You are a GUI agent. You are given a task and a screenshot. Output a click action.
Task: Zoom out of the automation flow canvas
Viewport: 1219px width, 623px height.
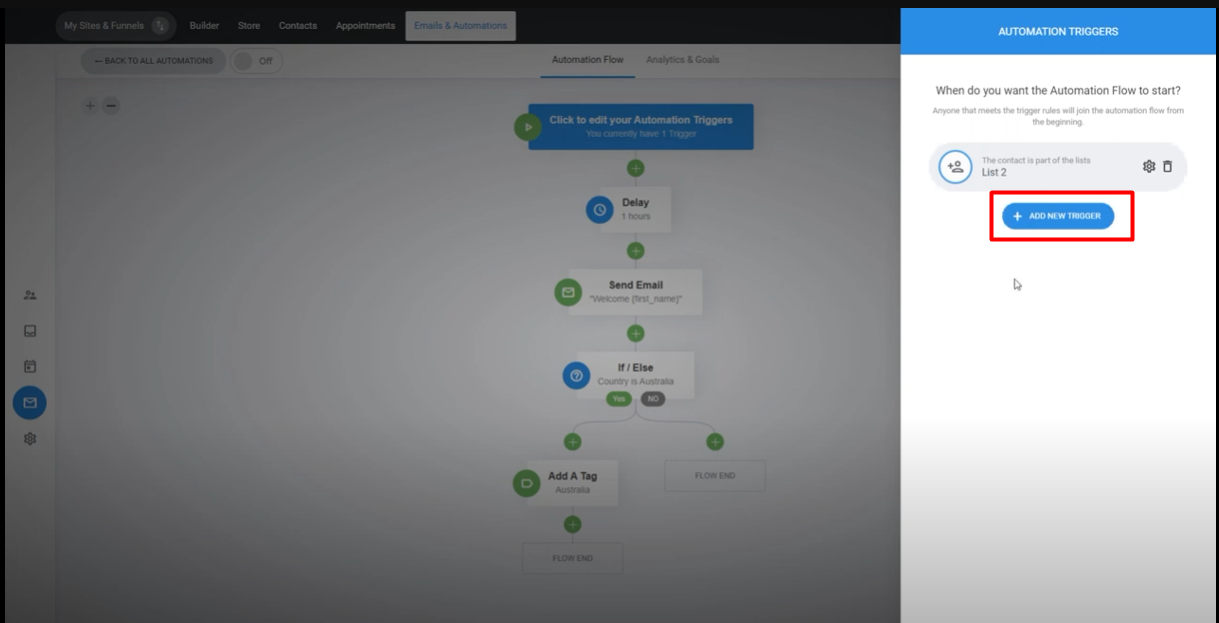tap(111, 106)
